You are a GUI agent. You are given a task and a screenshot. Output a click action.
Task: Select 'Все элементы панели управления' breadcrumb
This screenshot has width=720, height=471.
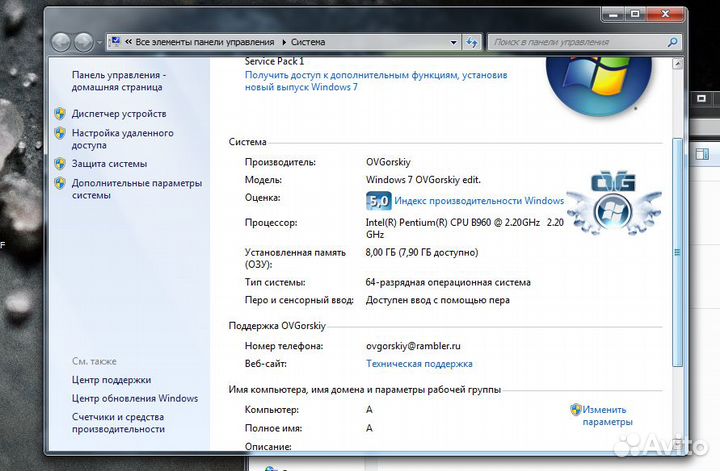tap(205, 42)
